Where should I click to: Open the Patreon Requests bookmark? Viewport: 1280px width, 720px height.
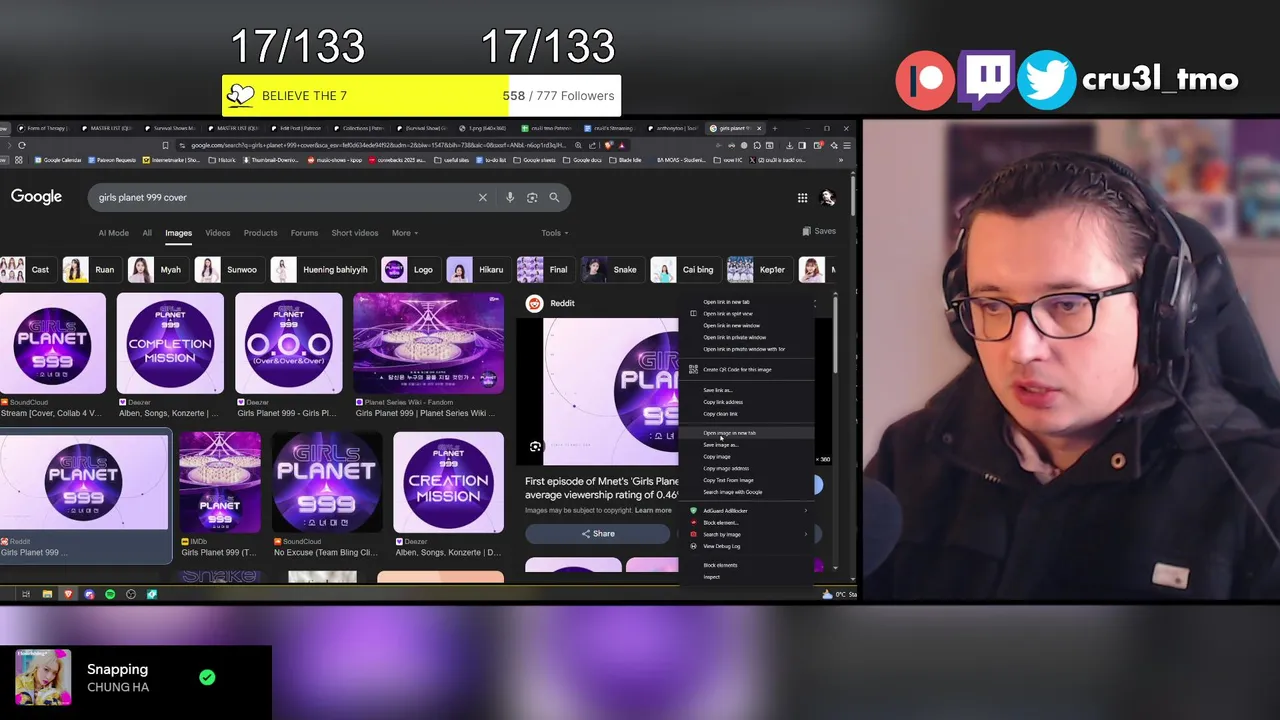[x=111, y=160]
